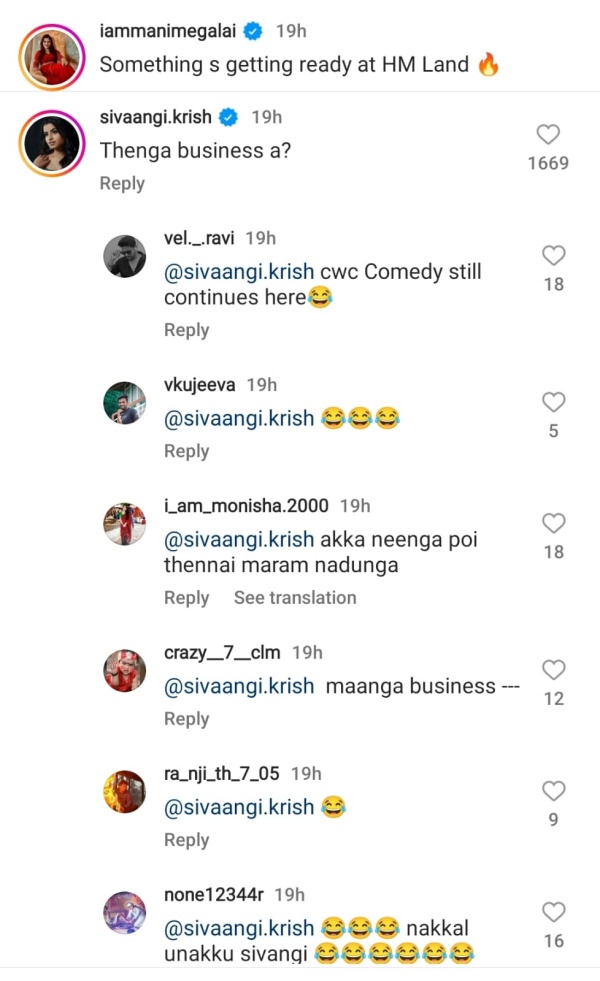The image size is (600, 981).
Task: Visit the none12344r username
Action: [213, 894]
